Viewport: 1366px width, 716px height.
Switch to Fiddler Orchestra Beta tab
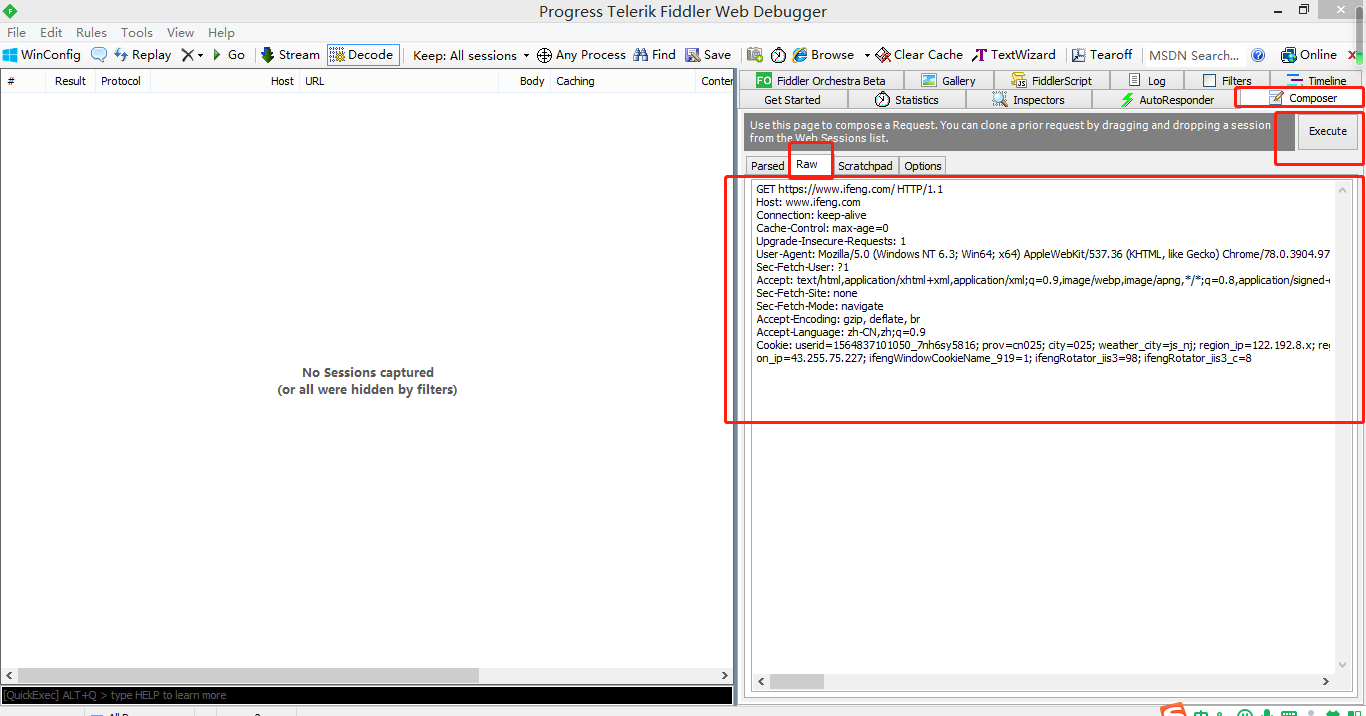click(821, 80)
